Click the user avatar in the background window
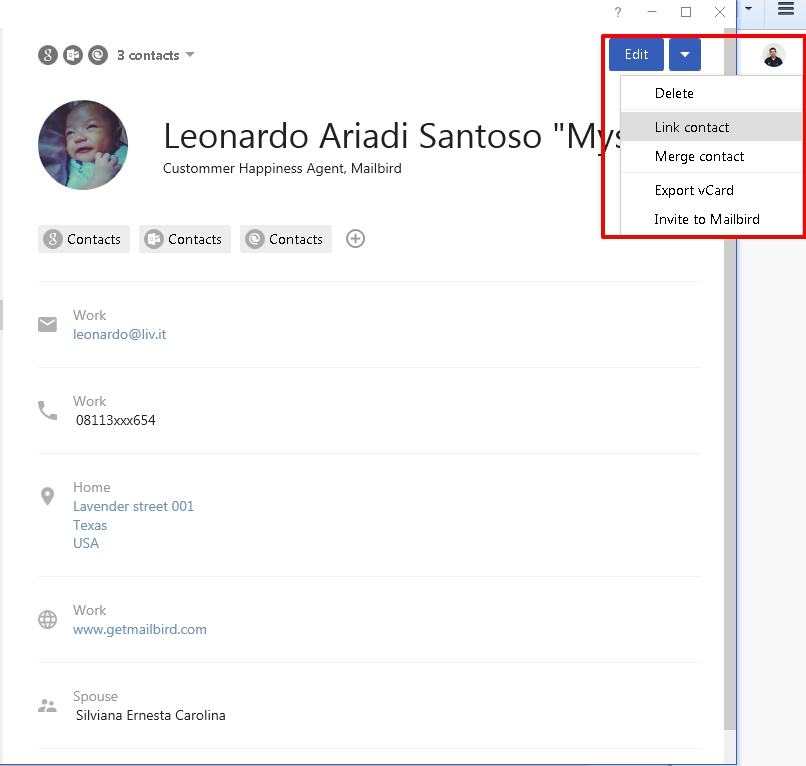 click(773, 55)
